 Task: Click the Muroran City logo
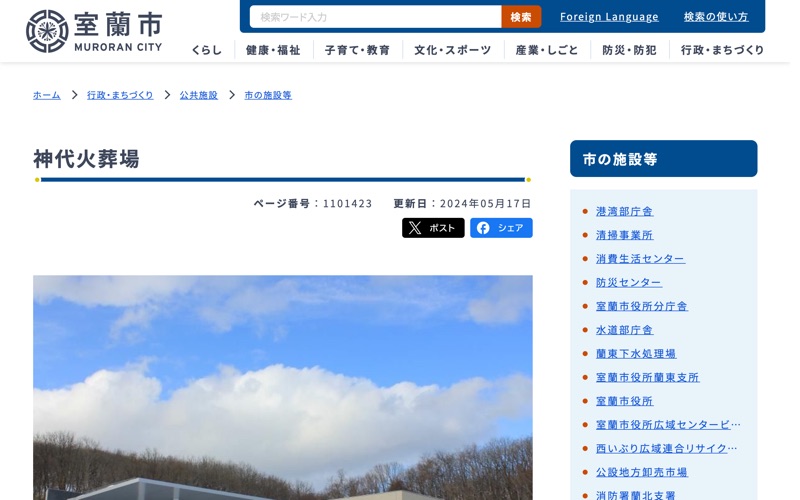point(94,31)
